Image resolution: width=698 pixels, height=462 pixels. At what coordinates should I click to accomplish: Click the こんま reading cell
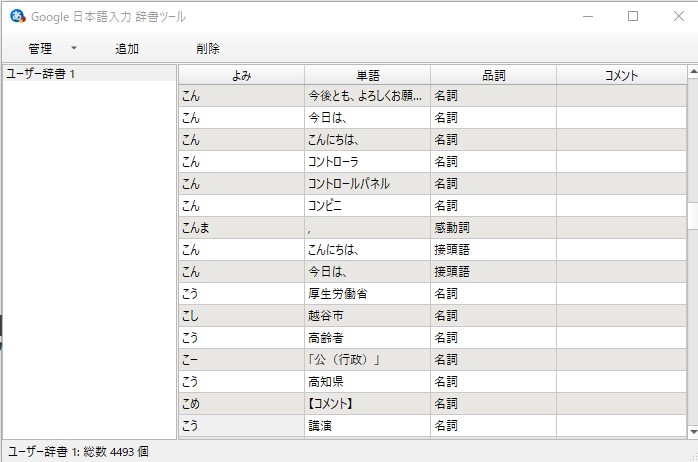pos(241,228)
